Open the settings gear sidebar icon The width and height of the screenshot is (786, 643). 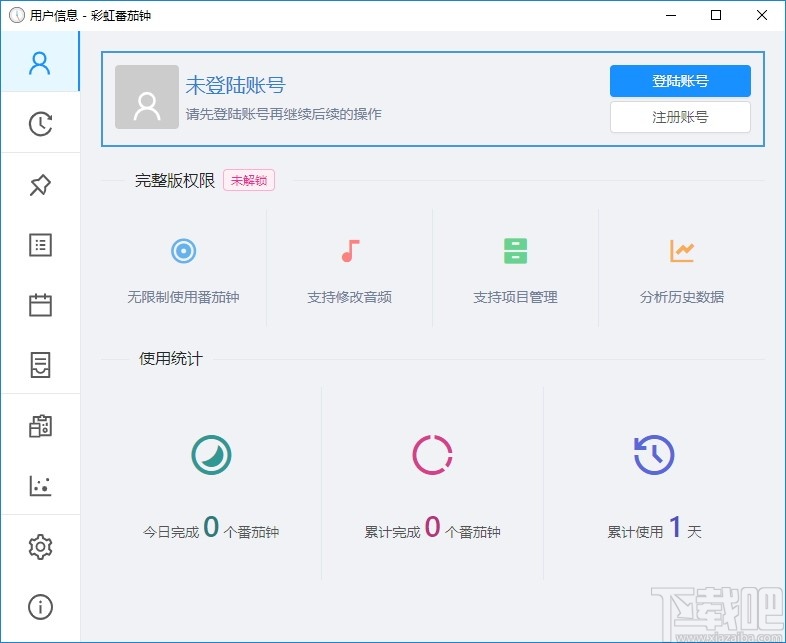click(x=40, y=546)
